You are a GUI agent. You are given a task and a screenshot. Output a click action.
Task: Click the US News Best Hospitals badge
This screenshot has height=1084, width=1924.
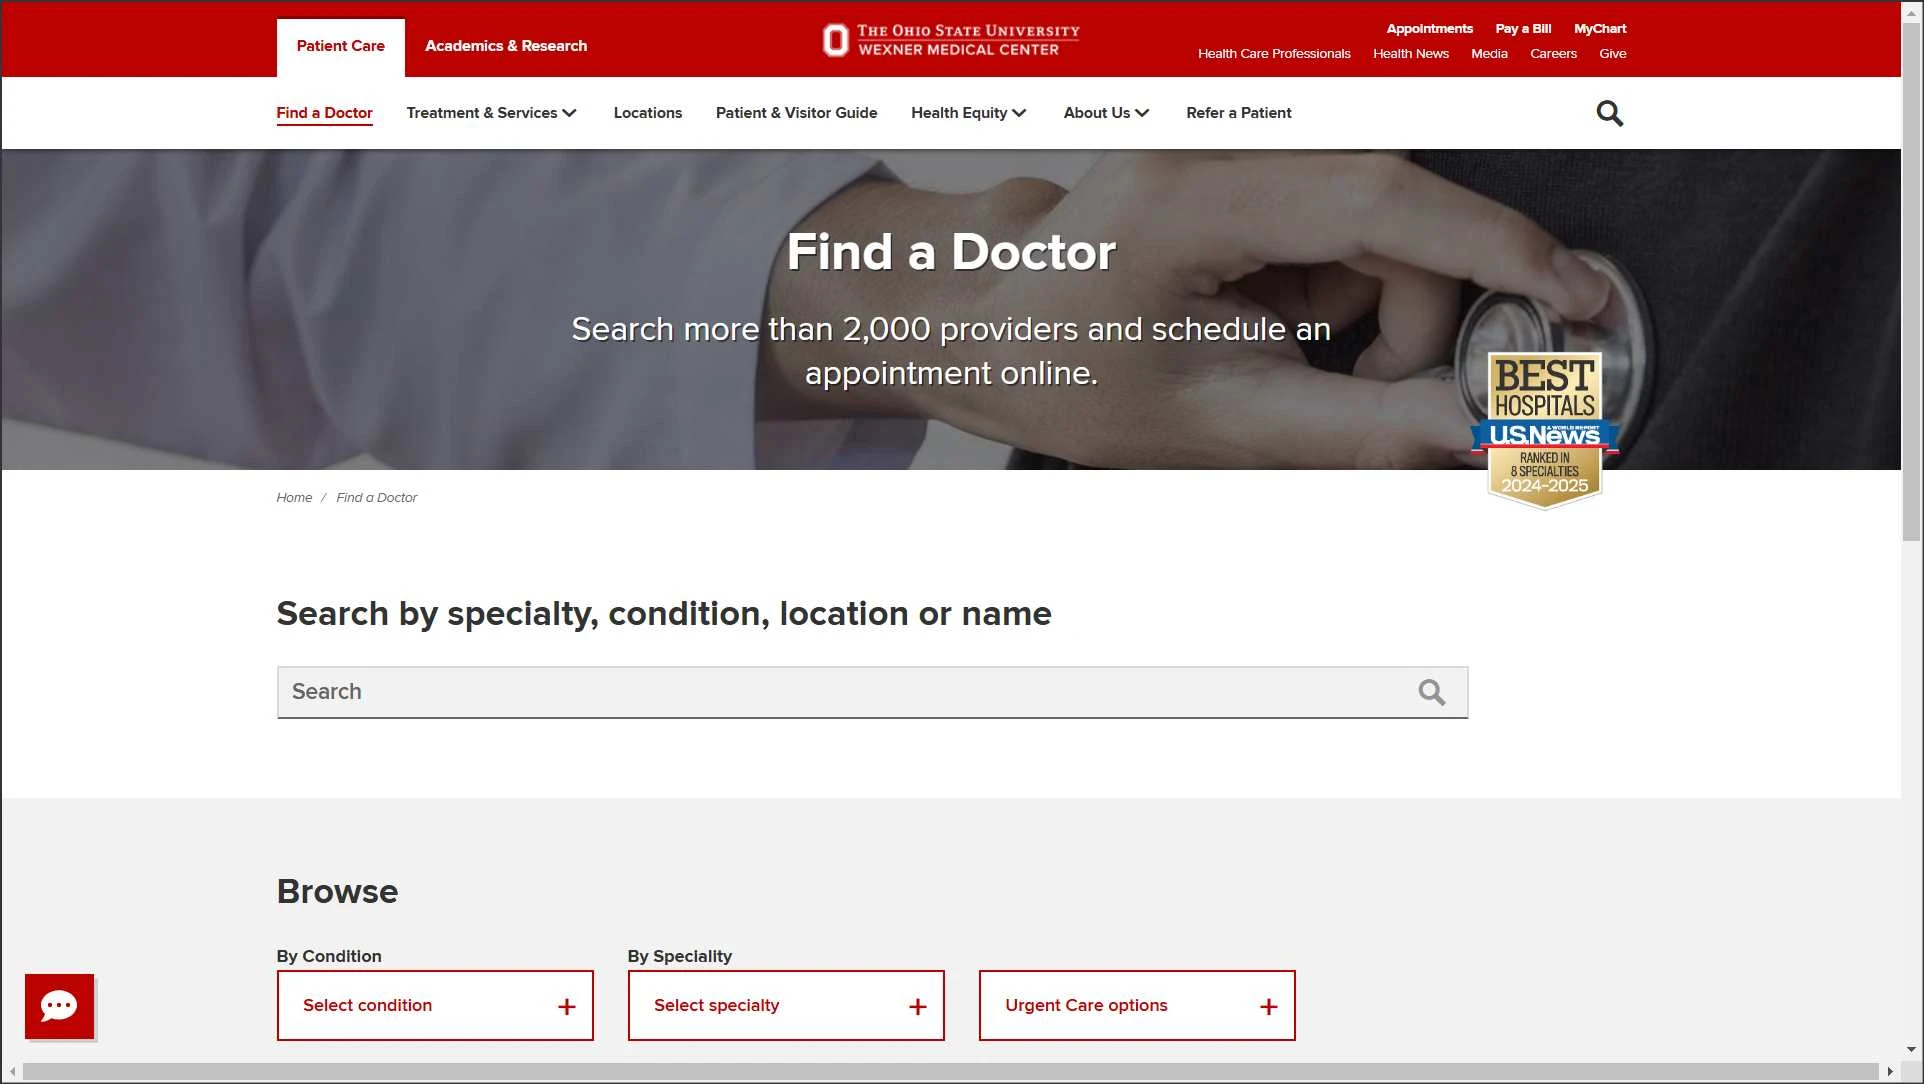click(1544, 431)
